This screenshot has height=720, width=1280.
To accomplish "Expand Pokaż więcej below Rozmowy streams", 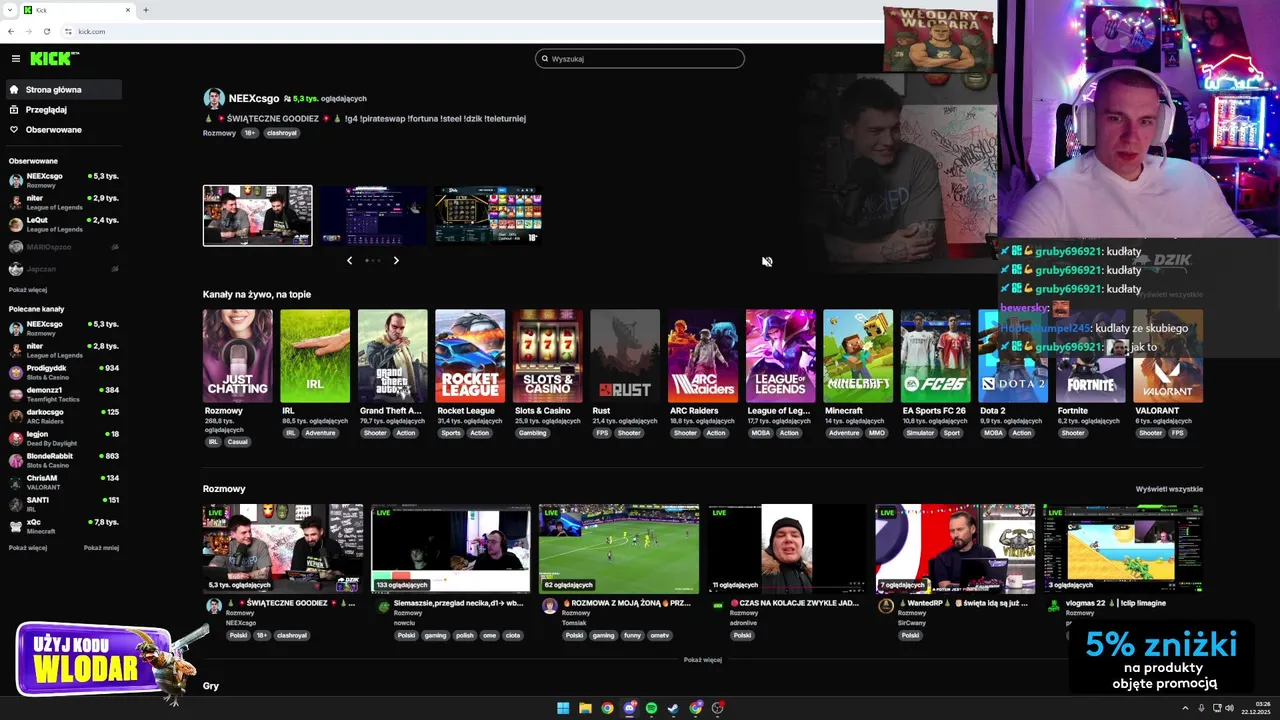I will click(x=702, y=660).
